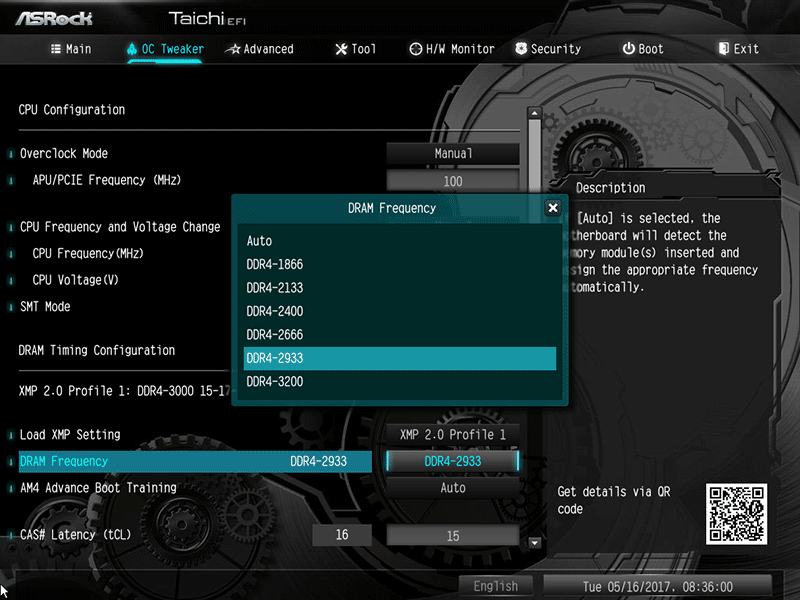800x600 pixels.
Task: Select the CPU Voltage(V) row
Action: coord(76,280)
